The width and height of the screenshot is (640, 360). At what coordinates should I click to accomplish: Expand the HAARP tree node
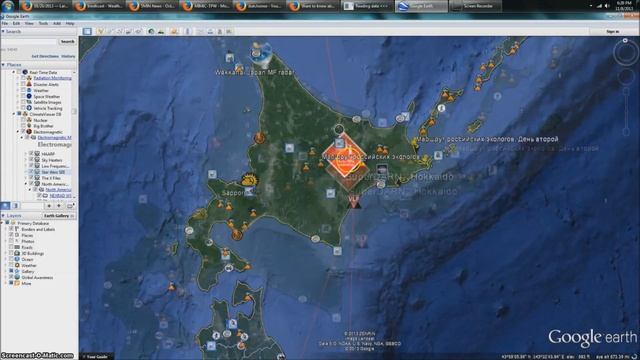[26, 154]
